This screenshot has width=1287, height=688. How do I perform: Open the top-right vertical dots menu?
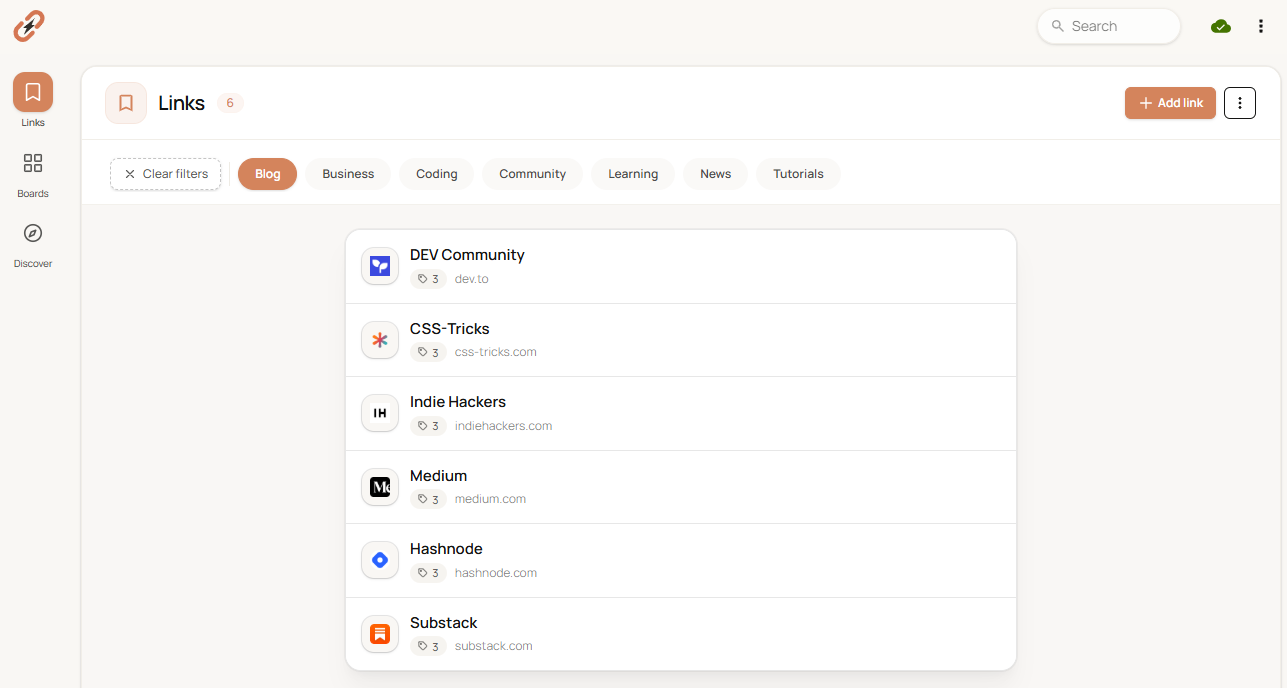(x=1261, y=26)
